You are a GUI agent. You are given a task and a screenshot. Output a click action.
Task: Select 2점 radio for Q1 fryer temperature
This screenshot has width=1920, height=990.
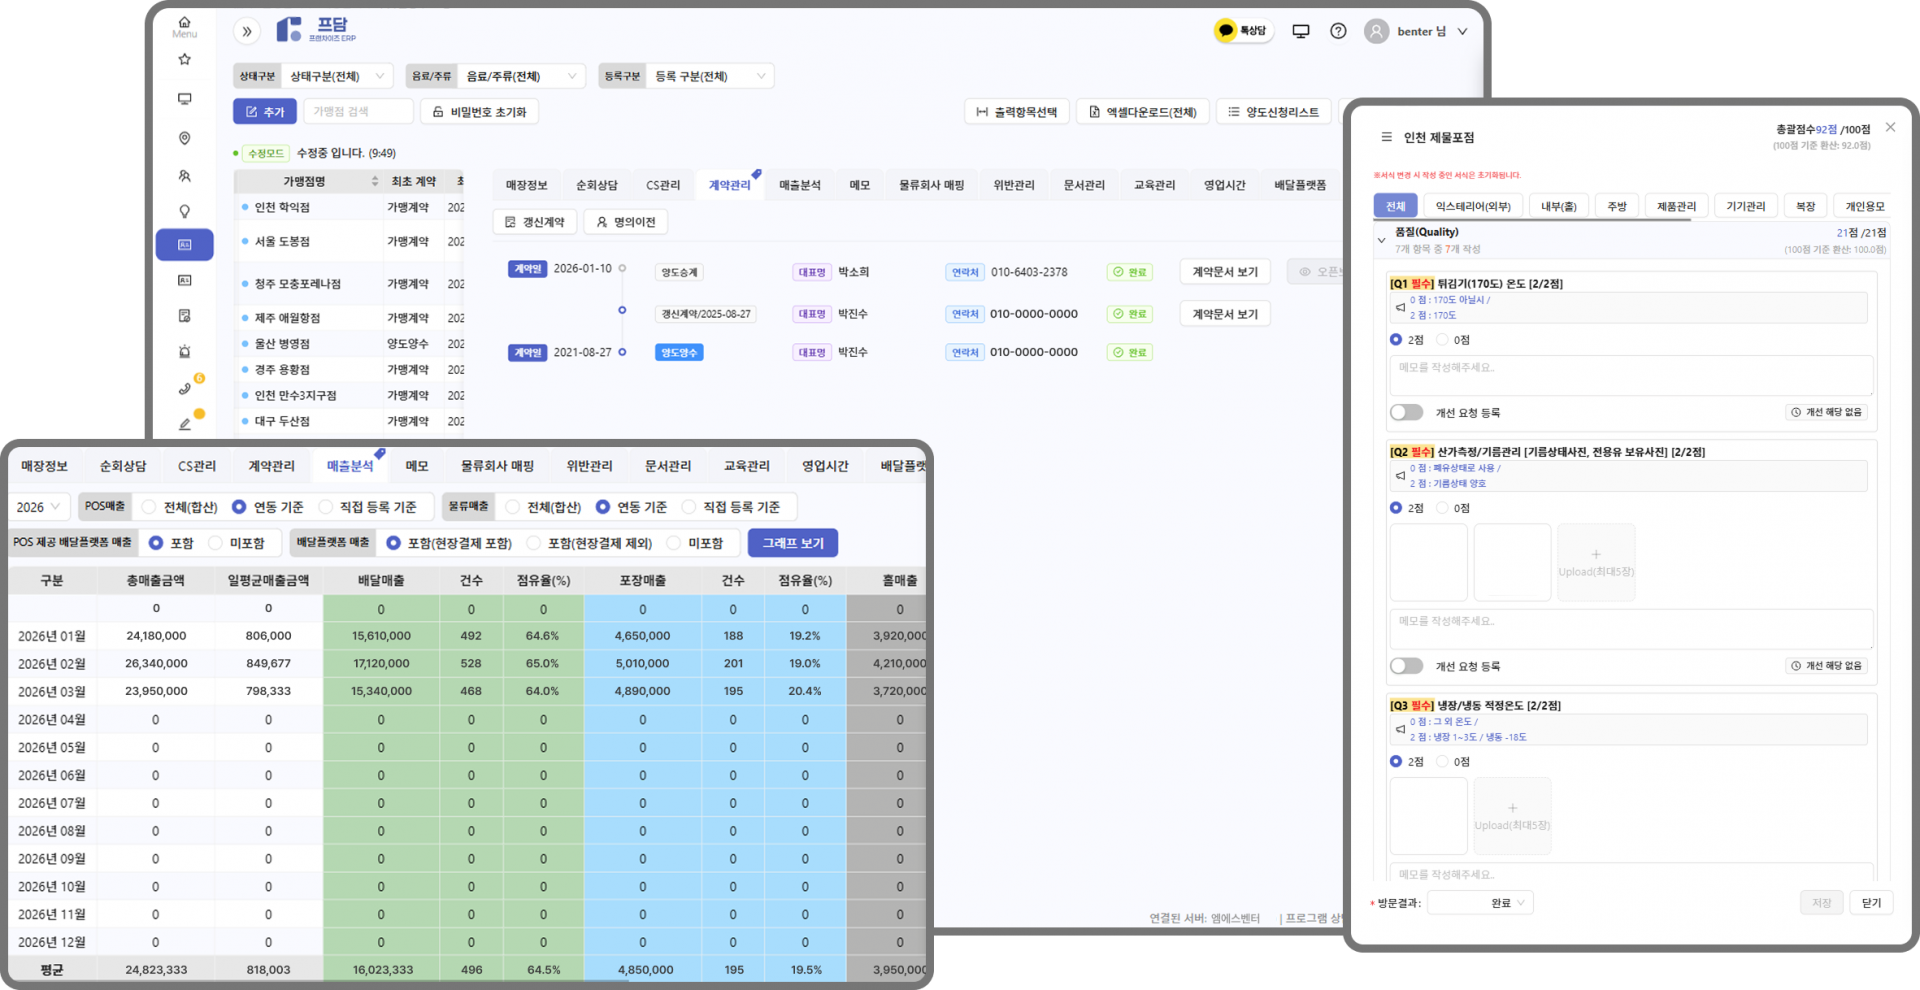(1396, 339)
